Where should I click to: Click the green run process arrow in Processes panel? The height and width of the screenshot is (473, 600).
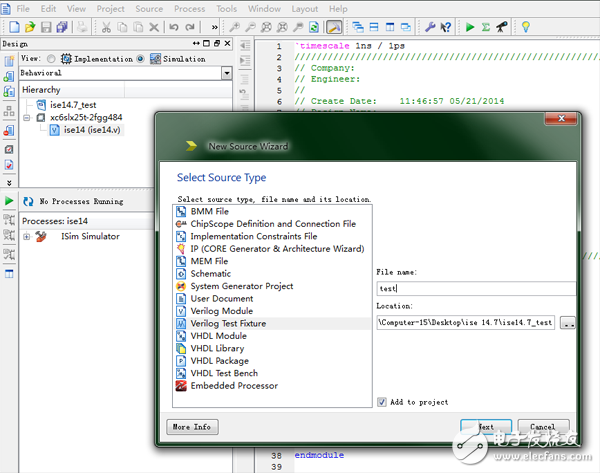coord(9,201)
